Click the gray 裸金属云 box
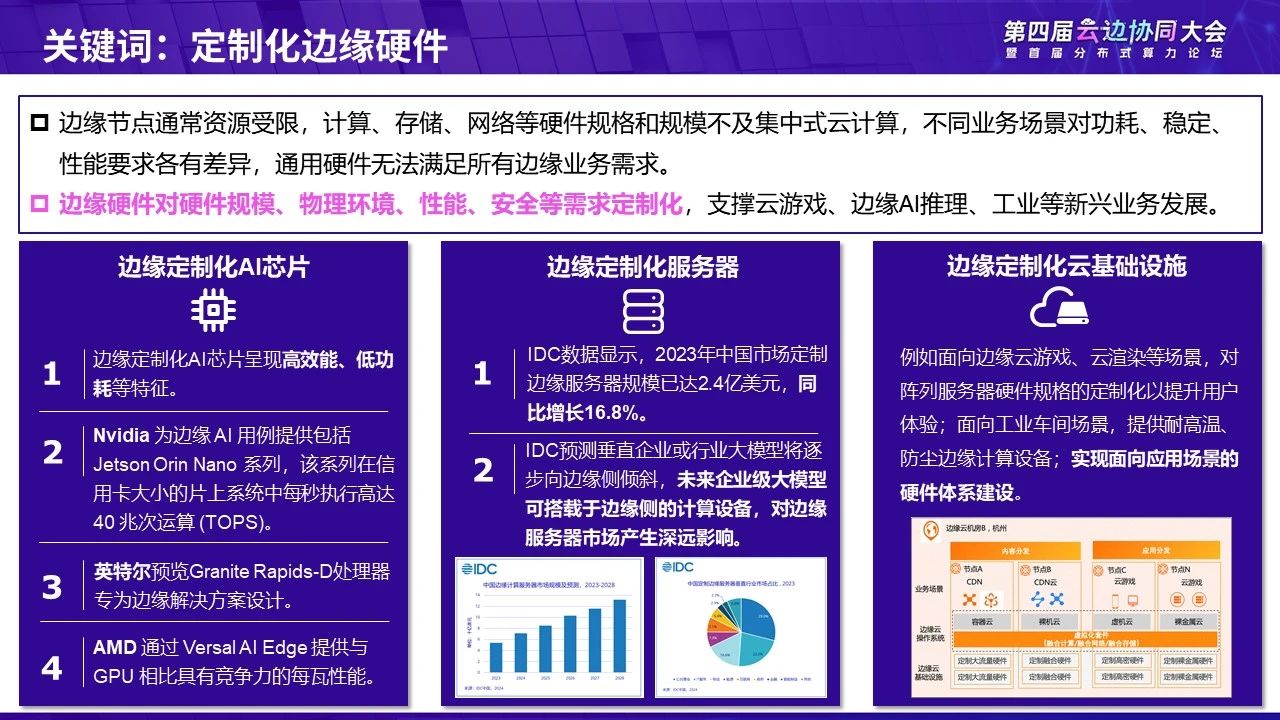This screenshot has height=720, width=1280. (1188, 621)
